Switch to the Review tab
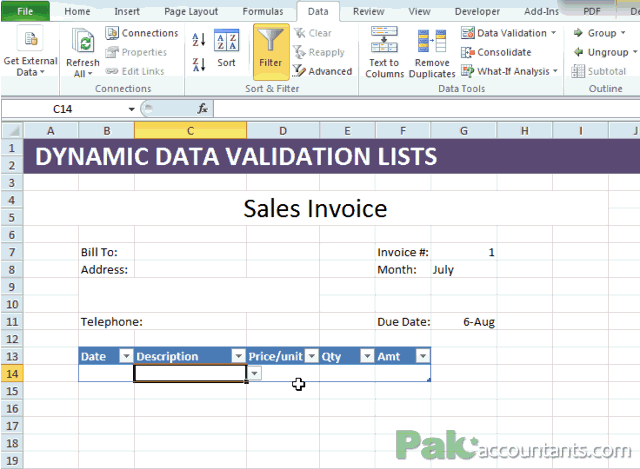Image resolution: width=640 pixels, height=469 pixels. (369, 11)
